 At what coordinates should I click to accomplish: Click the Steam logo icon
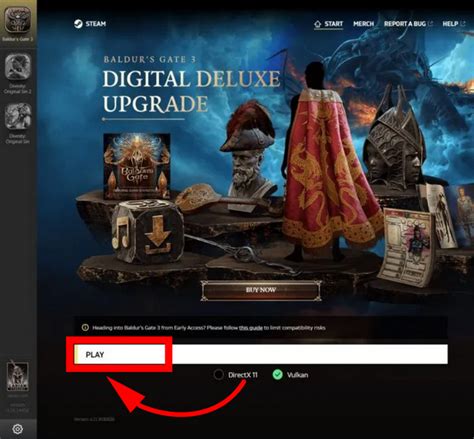coord(78,24)
